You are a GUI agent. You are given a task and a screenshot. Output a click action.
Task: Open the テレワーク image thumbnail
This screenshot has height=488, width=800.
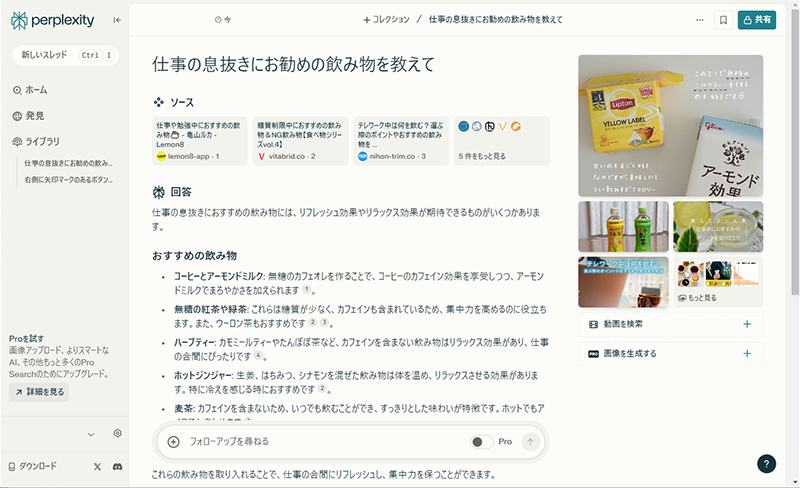coord(623,282)
